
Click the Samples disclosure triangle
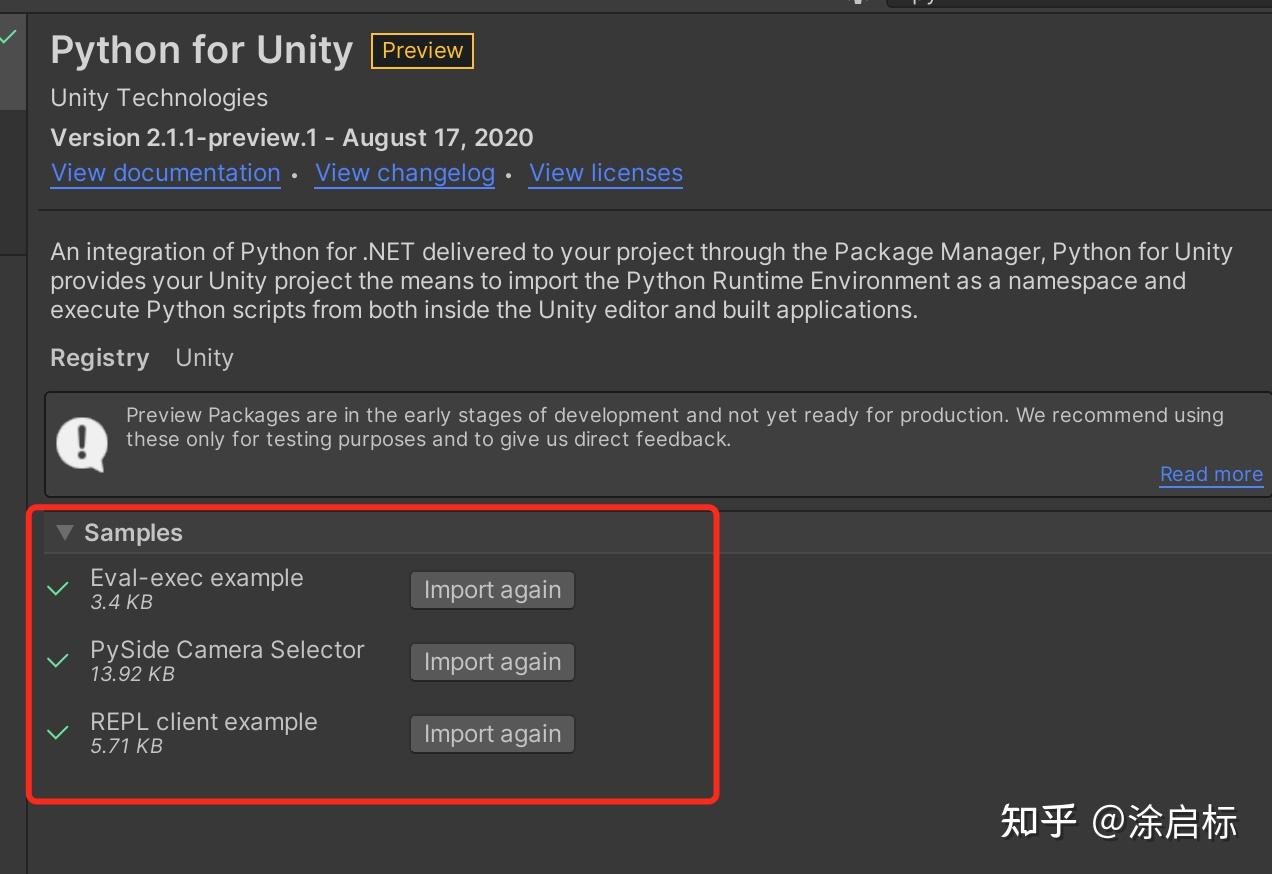point(65,533)
